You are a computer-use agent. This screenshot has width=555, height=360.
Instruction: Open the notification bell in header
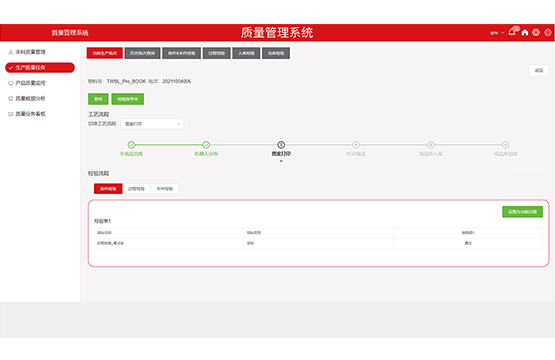512,32
